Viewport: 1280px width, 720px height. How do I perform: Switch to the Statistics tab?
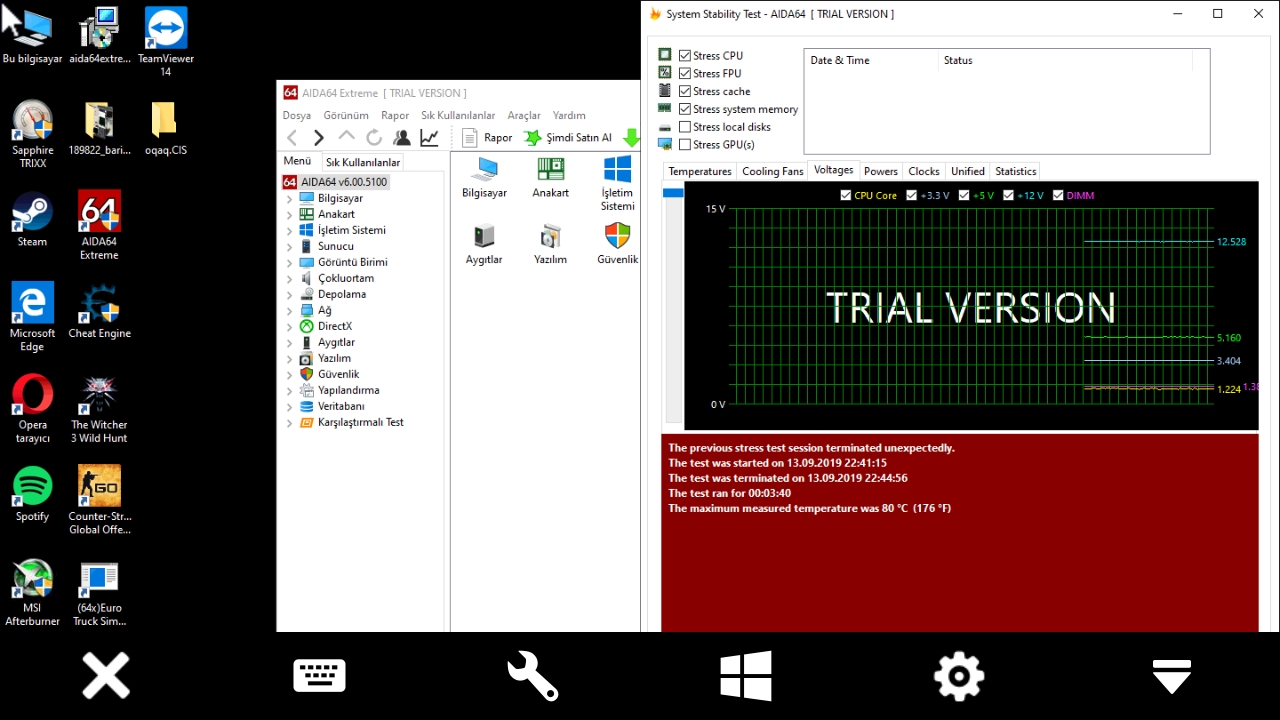1016,172
